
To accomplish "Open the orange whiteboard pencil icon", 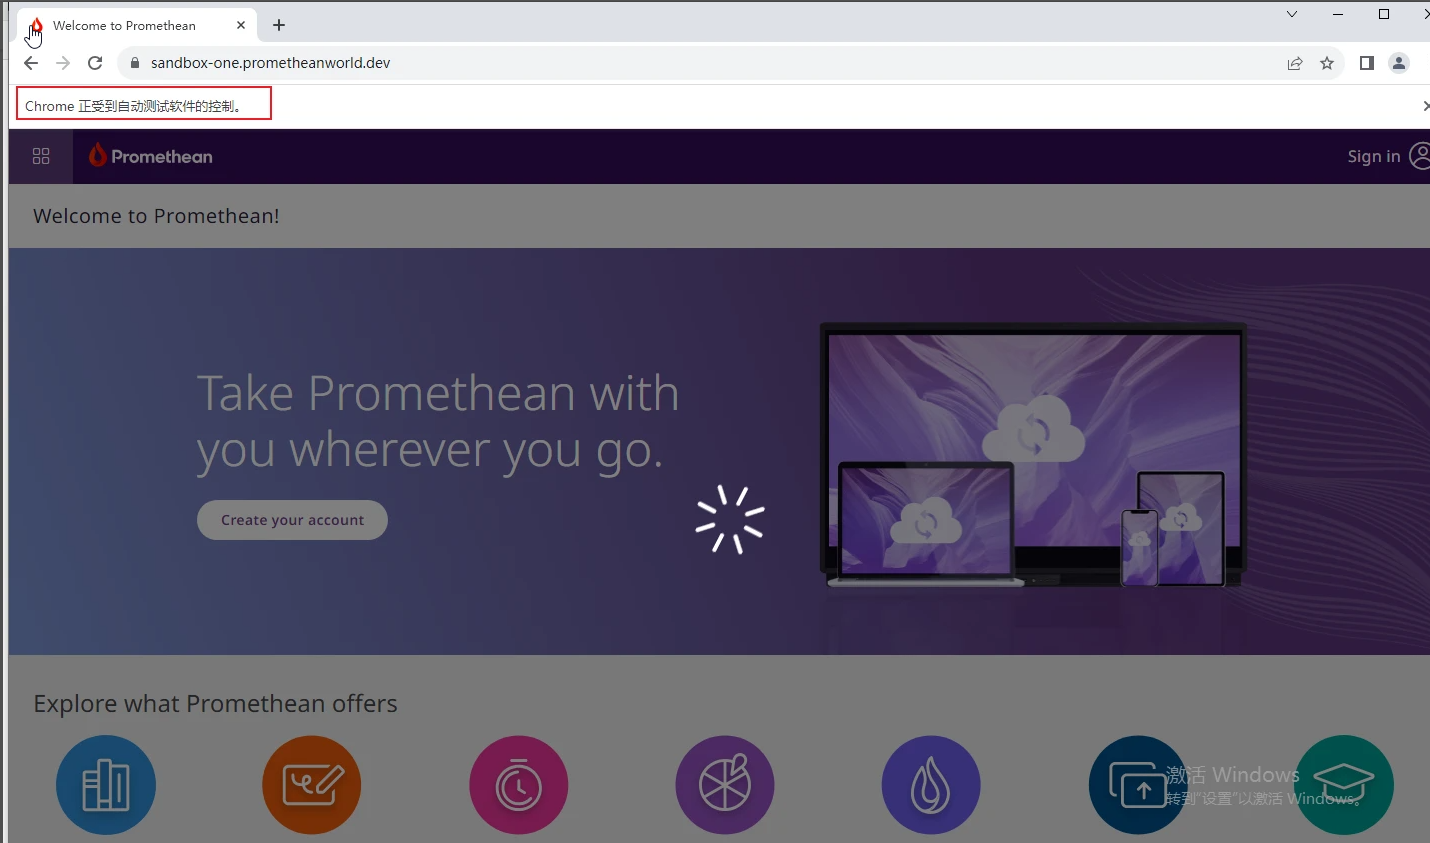I will click(x=312, y=785).
